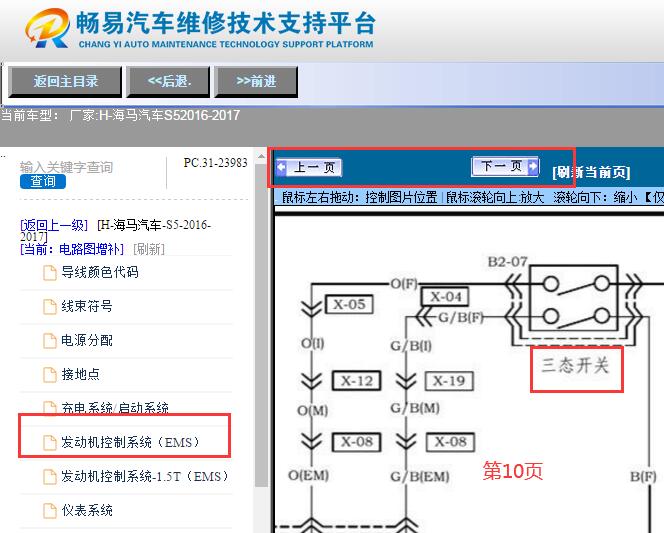The width and height of the screenshot is (664, 533).
Task: Open the 返回上一级 link
Action: pyautogui.click(x=54, y=225)
